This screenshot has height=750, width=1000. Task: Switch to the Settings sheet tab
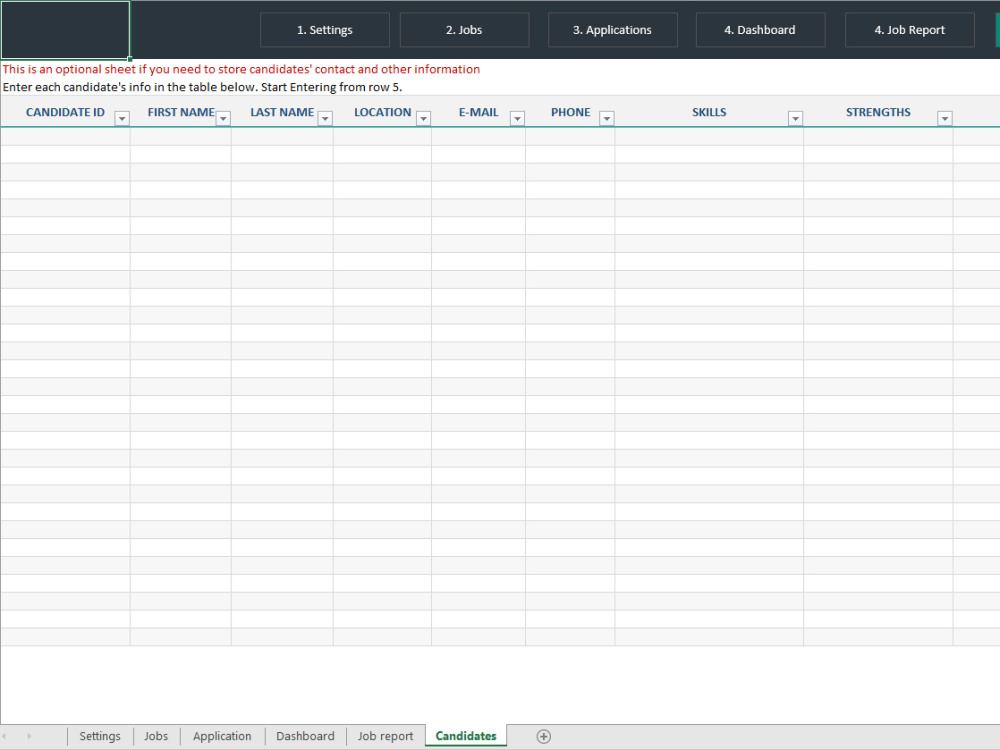click(100, 736)
